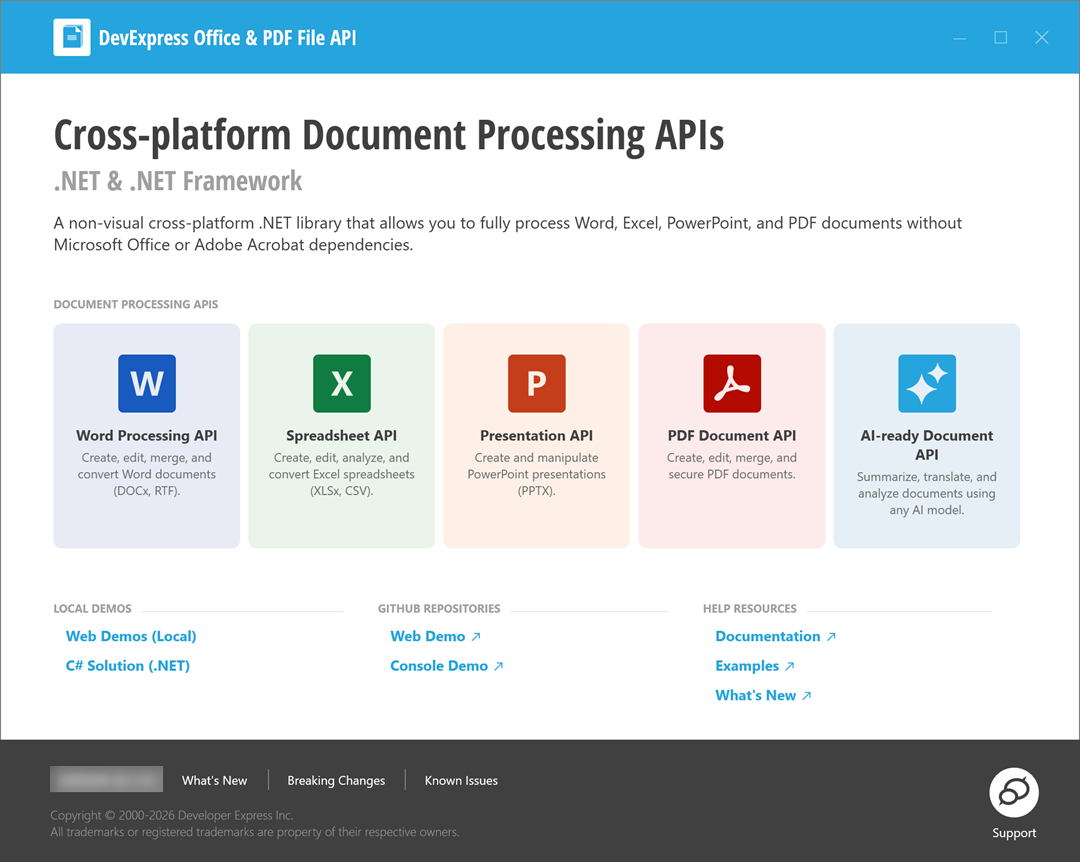Click the 'LOCAL DEMOS' section label
The width and height of the screenshot is (1080, 862).
92,608
